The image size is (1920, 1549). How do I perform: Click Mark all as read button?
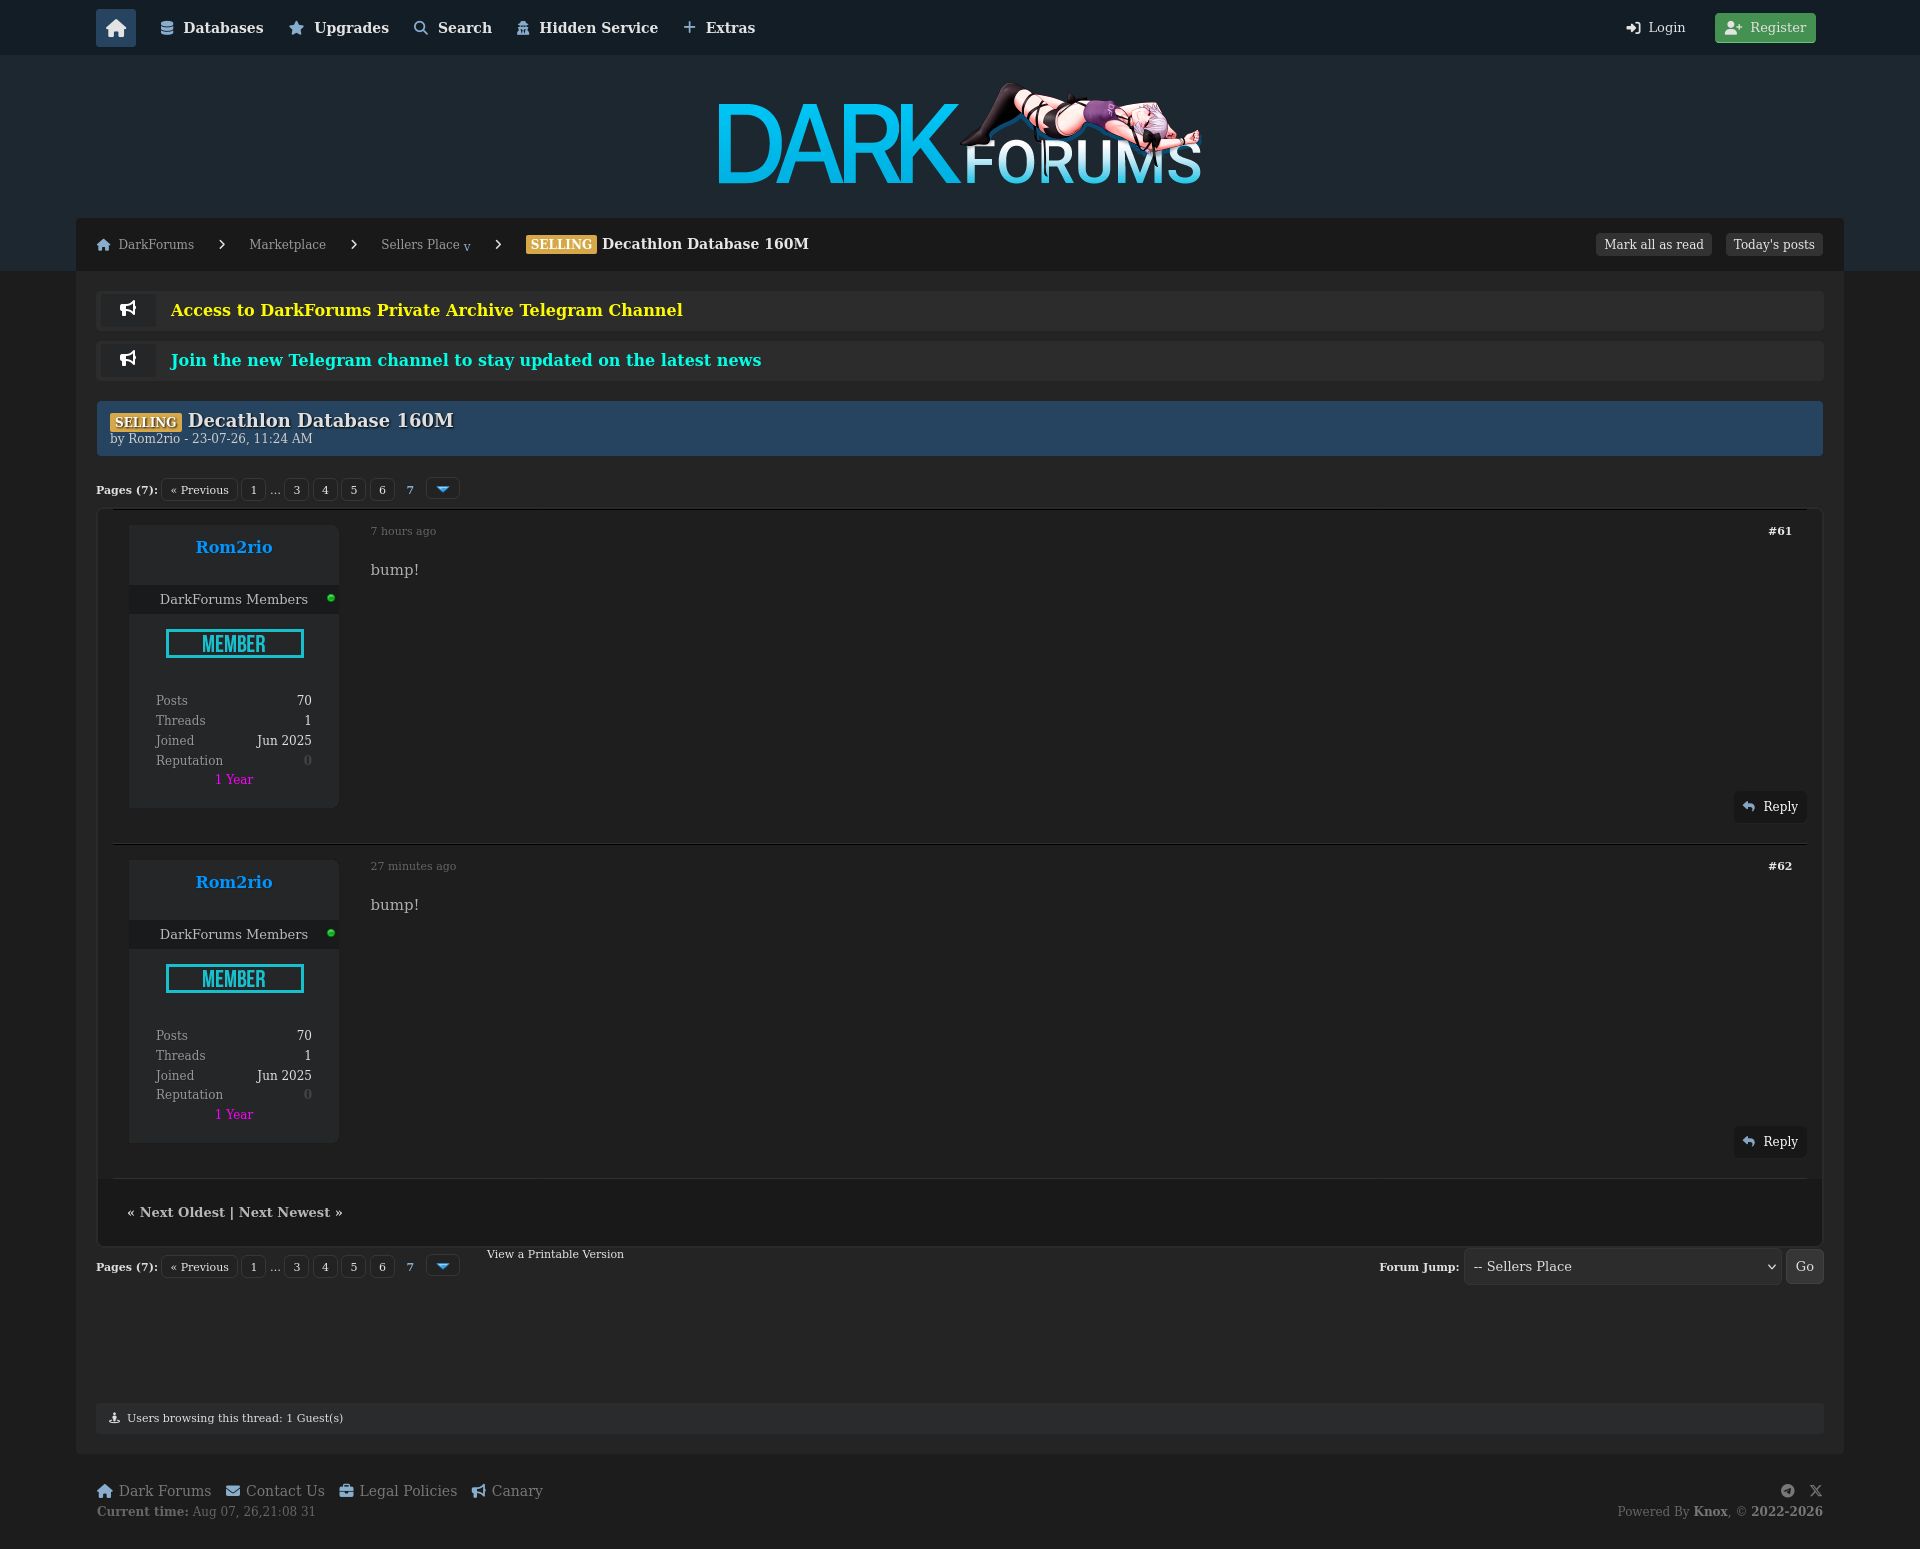(x=1654, y=245)
